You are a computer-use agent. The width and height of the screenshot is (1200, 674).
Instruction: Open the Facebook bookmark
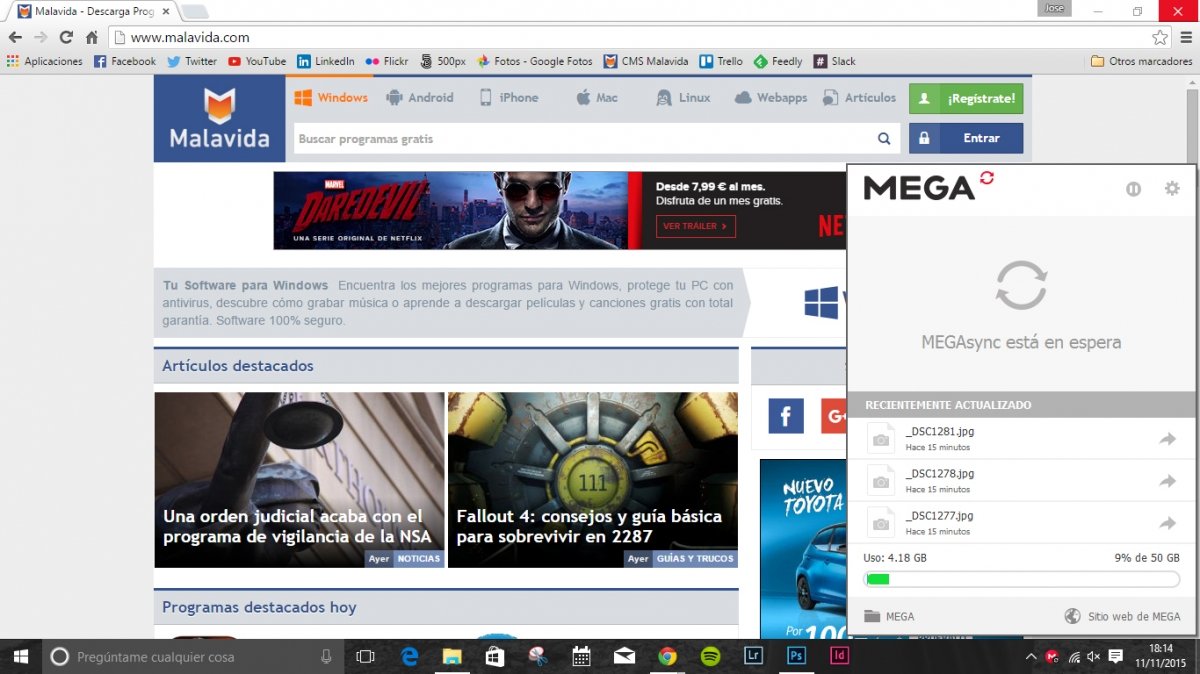click(x=125, y=61)
